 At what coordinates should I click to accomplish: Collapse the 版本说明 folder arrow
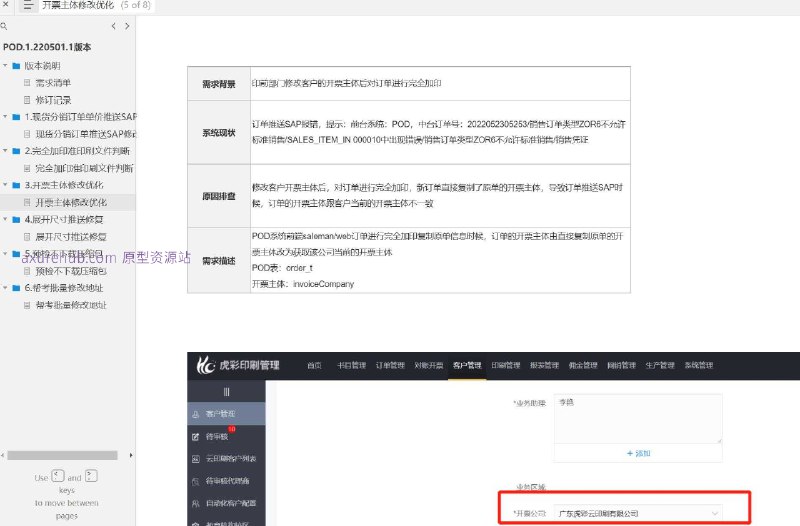(5, 65)
